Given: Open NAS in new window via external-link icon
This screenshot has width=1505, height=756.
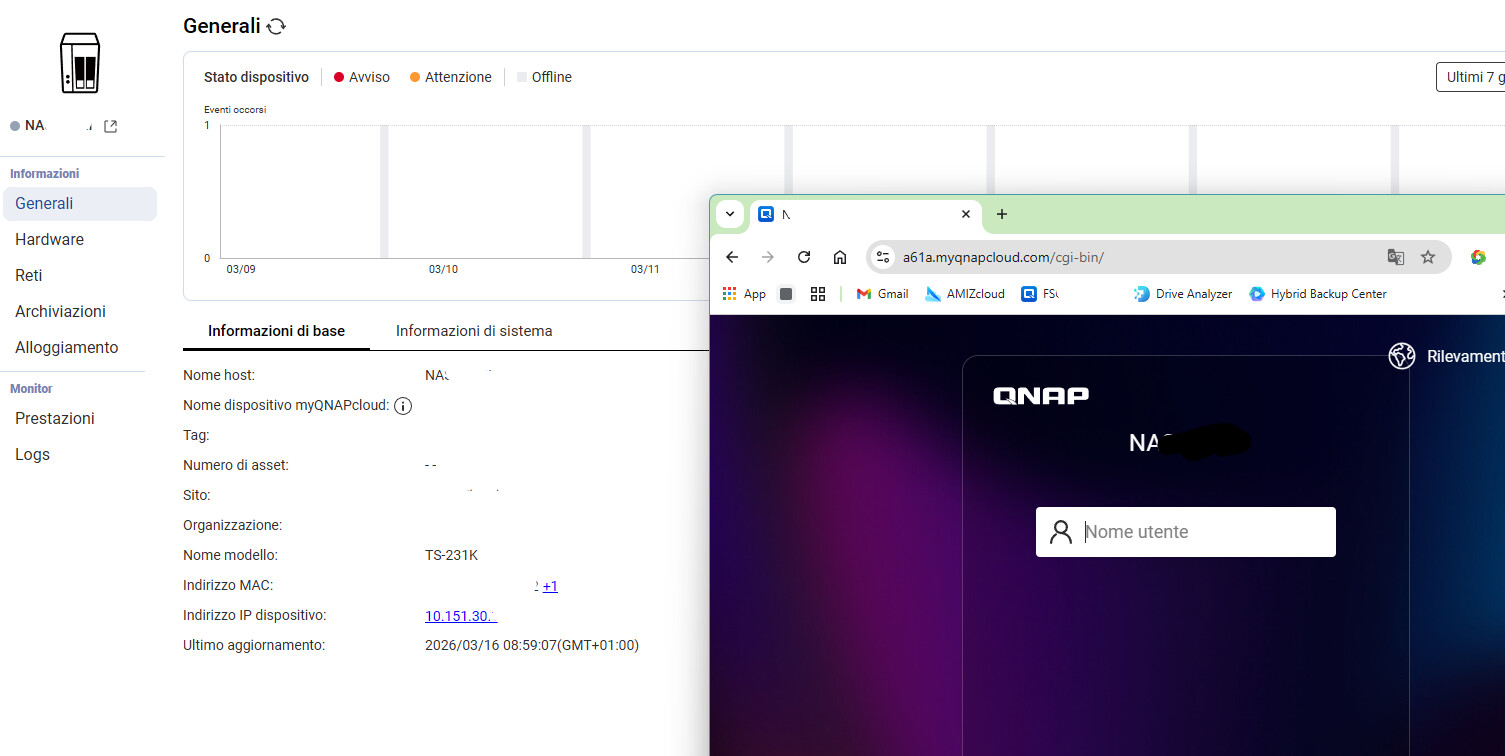Looking at the screenshot, I should 111,126.
